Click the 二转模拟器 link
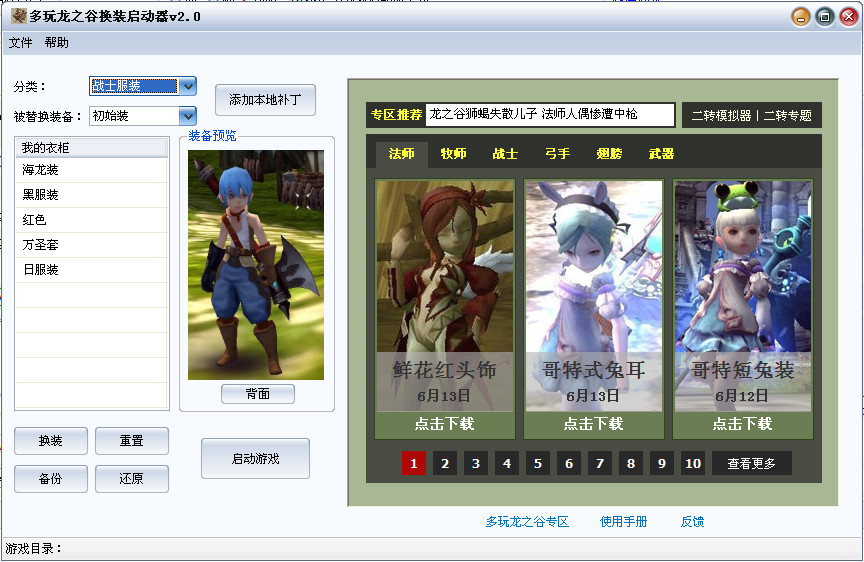Image resolution: width=864 pixels, height=562 pixels. click(x=718, y=115)
